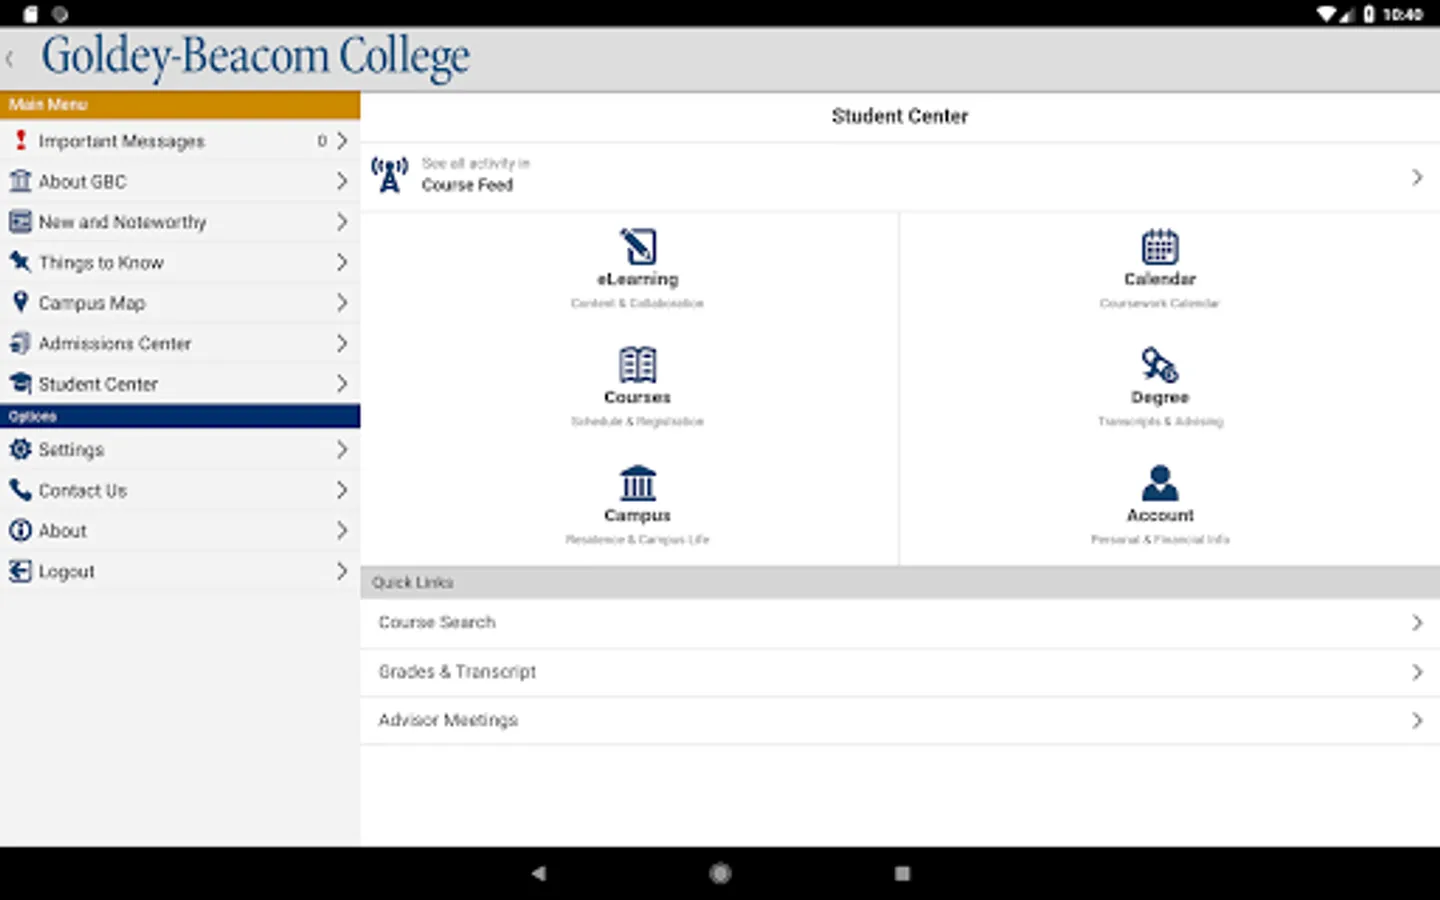Tap the Android back navigation button

point(538,873)
